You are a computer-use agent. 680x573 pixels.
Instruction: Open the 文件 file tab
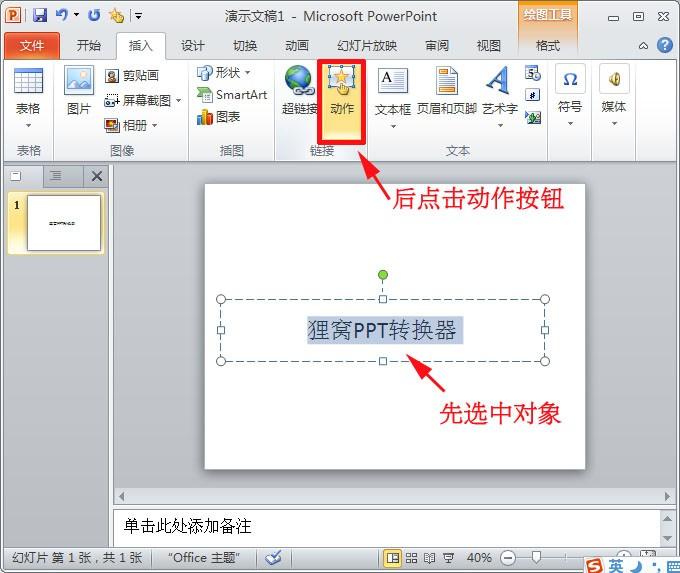click(x=32, y=46)
